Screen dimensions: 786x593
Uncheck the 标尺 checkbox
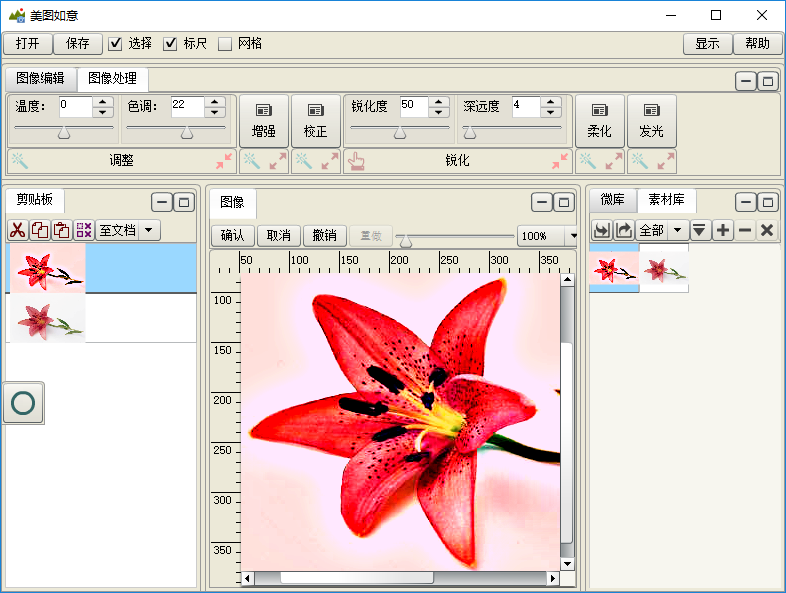point(170,44)
